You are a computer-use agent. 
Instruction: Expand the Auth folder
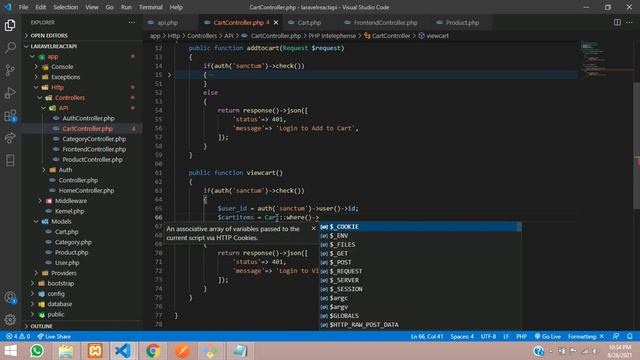click(x=82, y=170)
